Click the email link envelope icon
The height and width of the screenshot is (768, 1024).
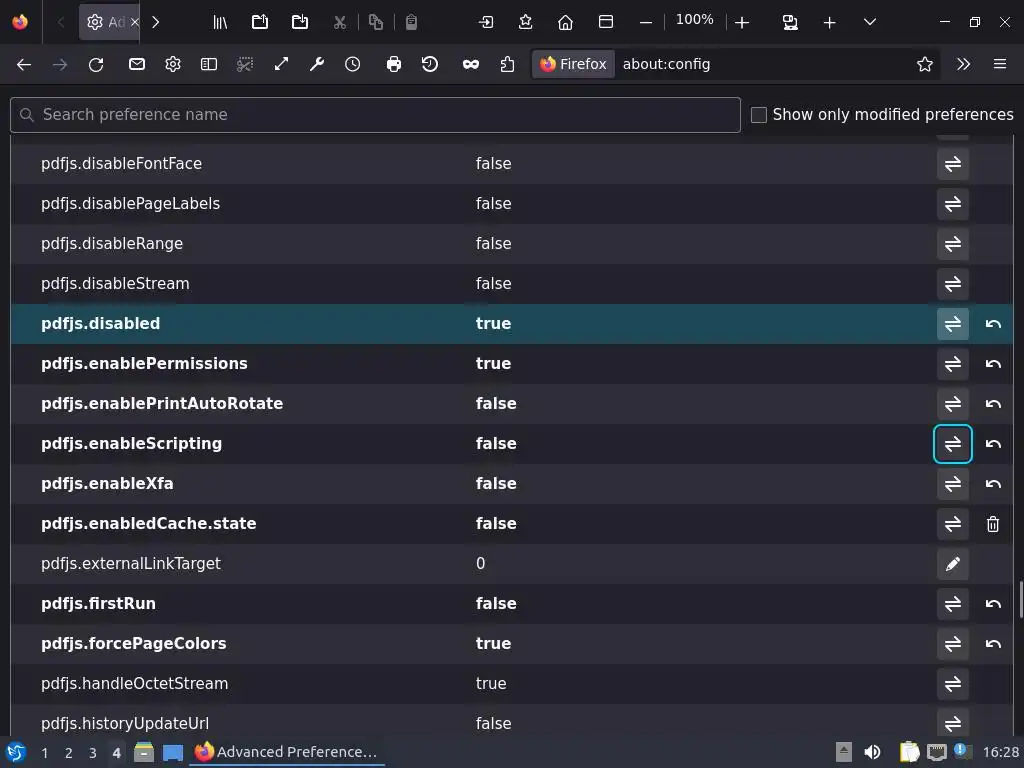pyautogui.click(x=136, y=64)
